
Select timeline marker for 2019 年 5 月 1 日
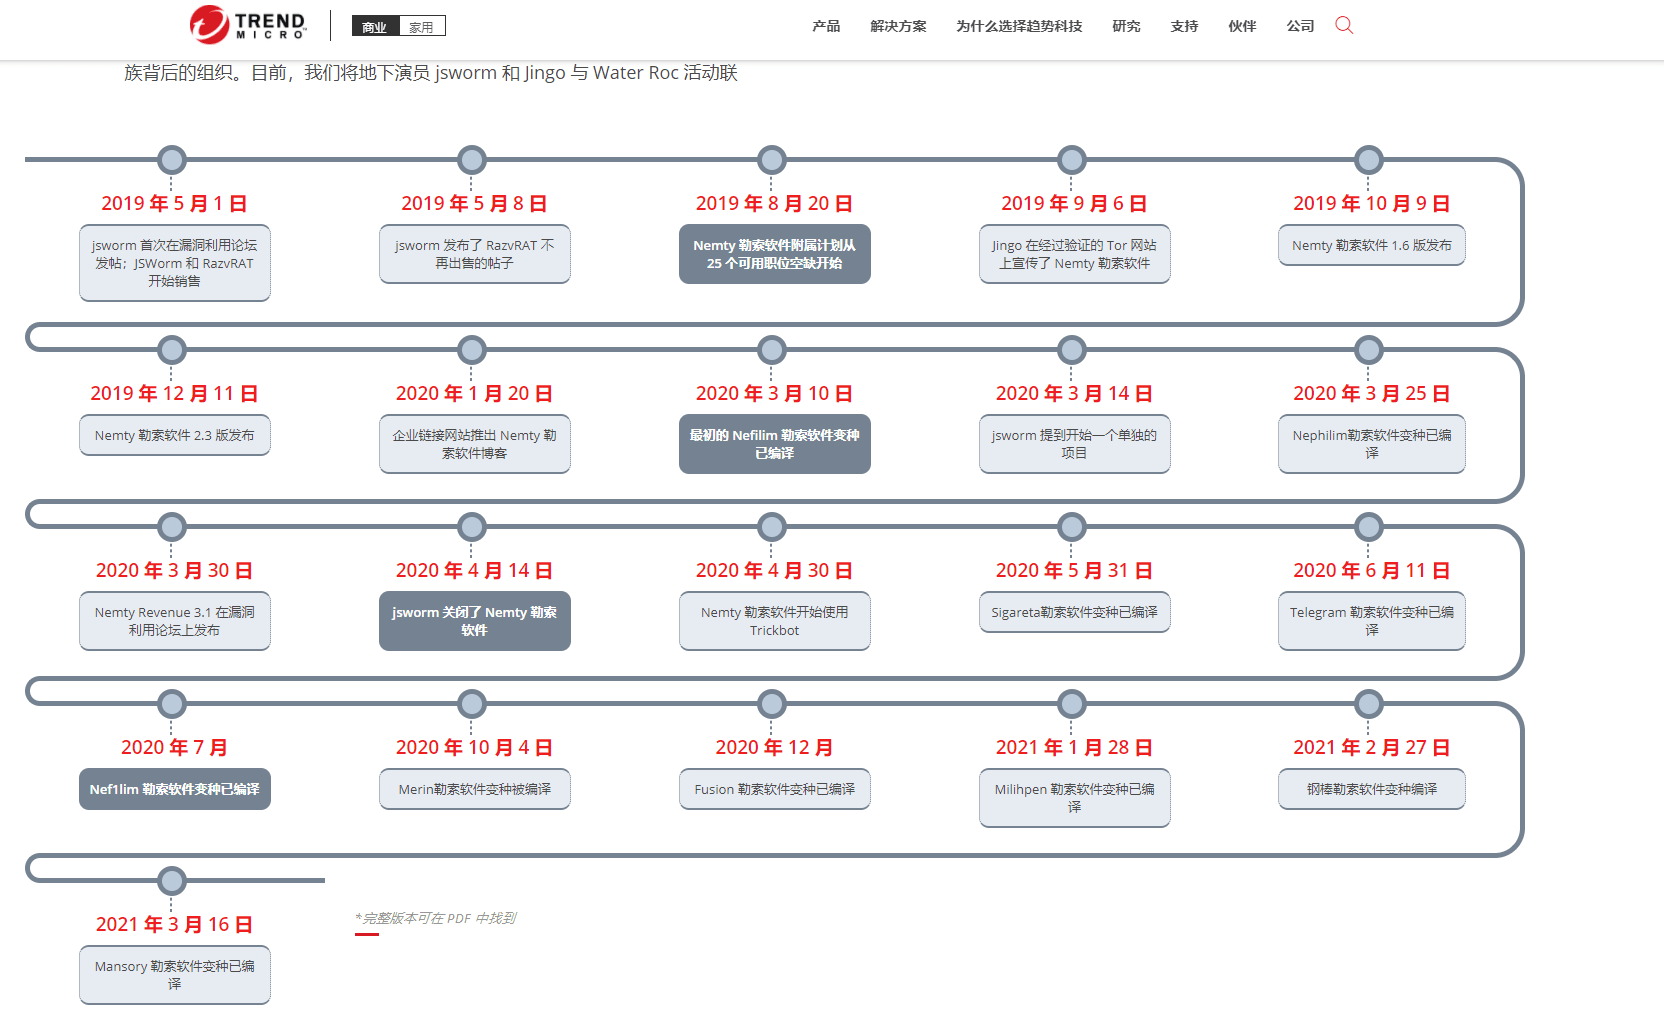coord(172,160)
